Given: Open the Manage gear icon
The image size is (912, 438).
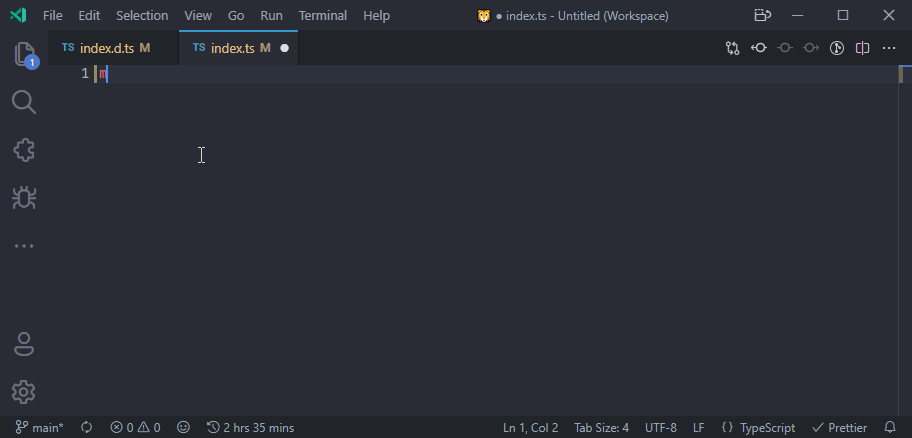Looking at the screenshot, I should point(24,392).
